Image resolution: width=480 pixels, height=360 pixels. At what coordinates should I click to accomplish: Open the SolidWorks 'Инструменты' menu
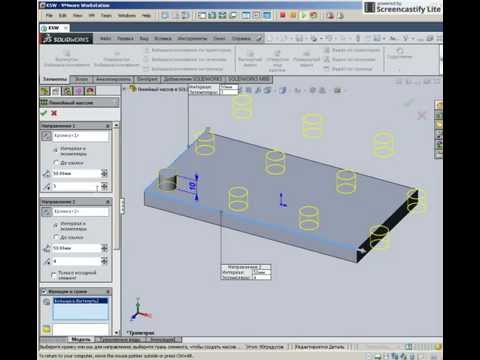point(192,39)
